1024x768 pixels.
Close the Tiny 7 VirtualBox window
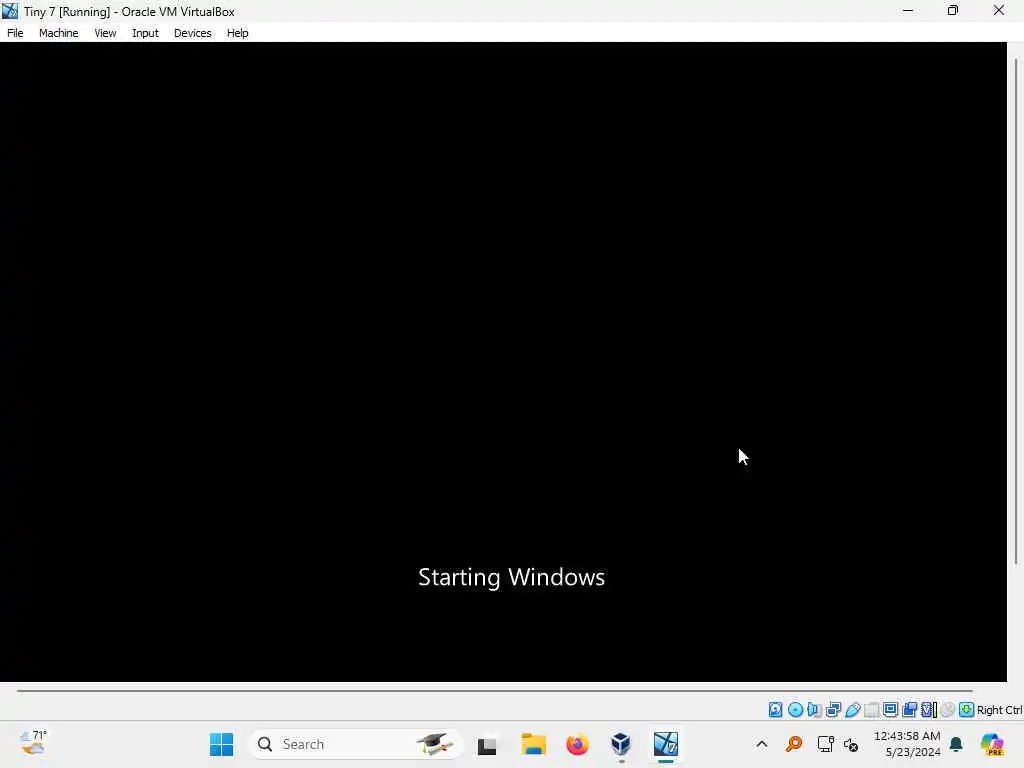[x=999, y=10]
